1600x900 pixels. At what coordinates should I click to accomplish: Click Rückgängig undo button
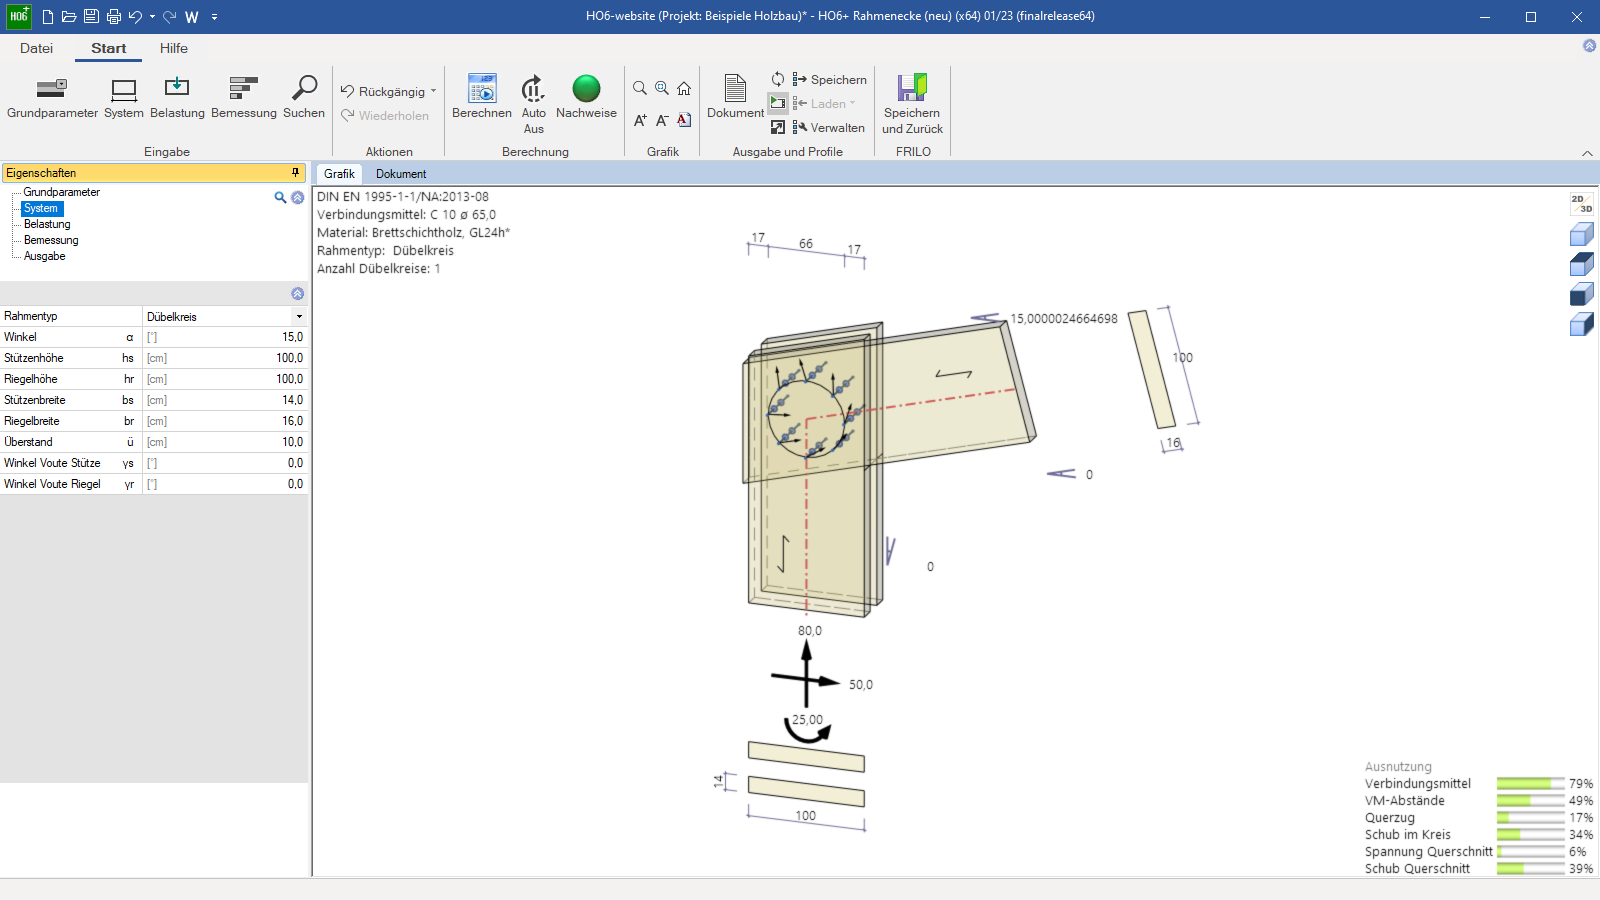tap(383, 91)
